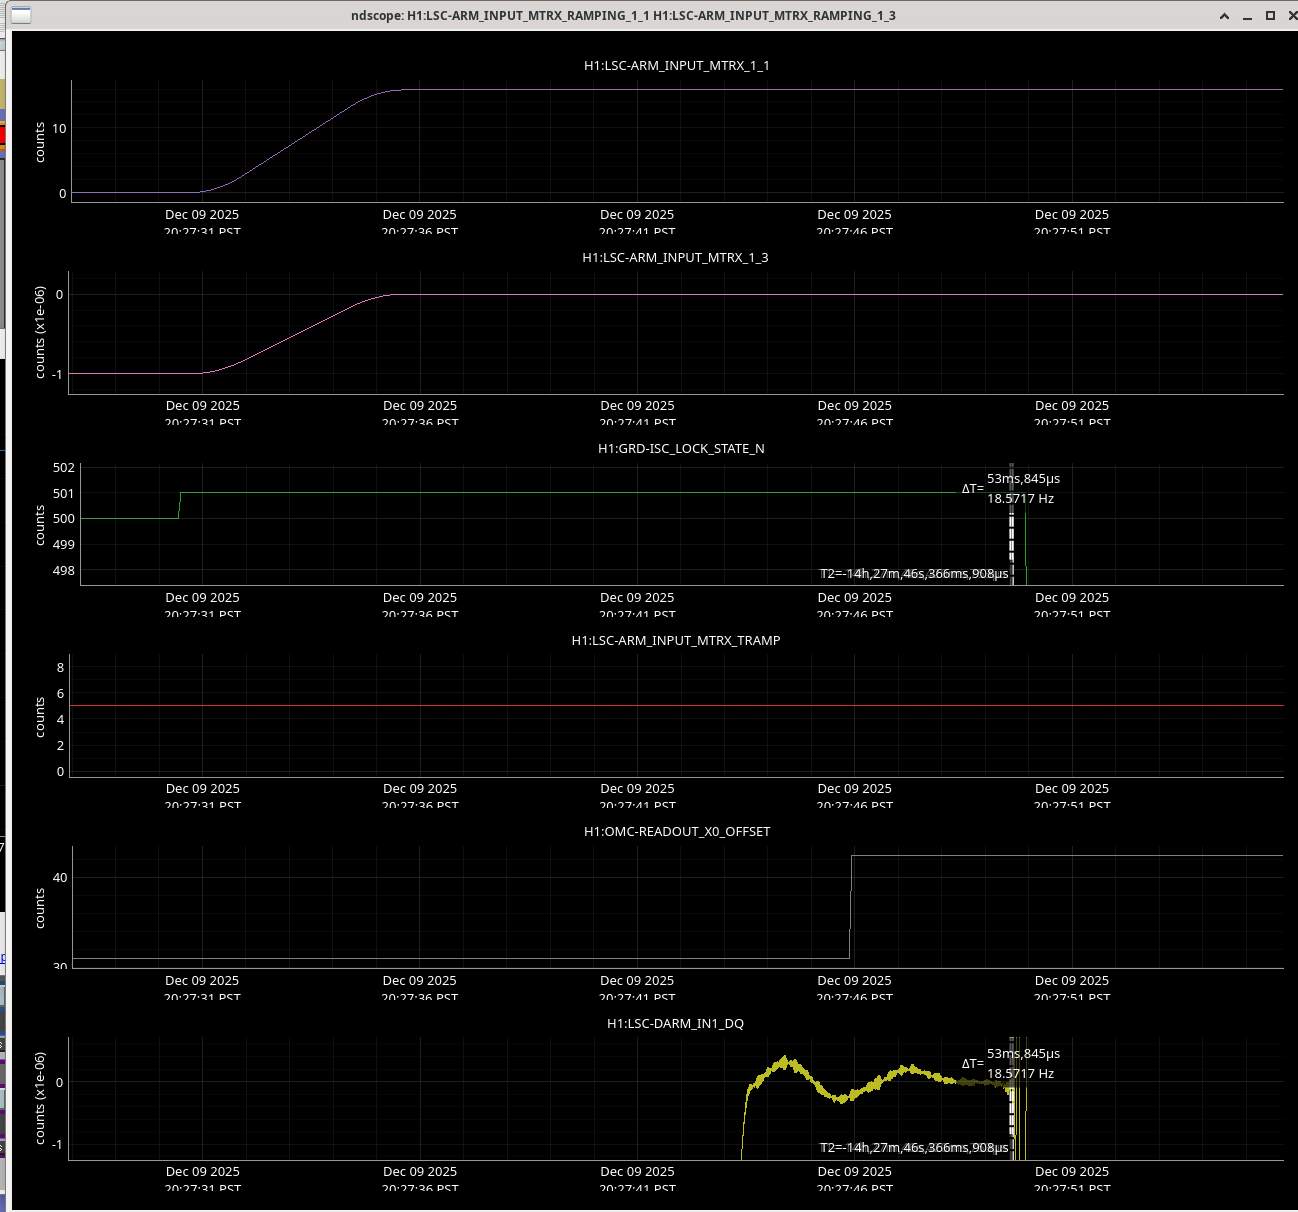Select the H1:LSC-DARM_IN1_DQ plot title
1298x1212 pixels.
coord(675,1024)
